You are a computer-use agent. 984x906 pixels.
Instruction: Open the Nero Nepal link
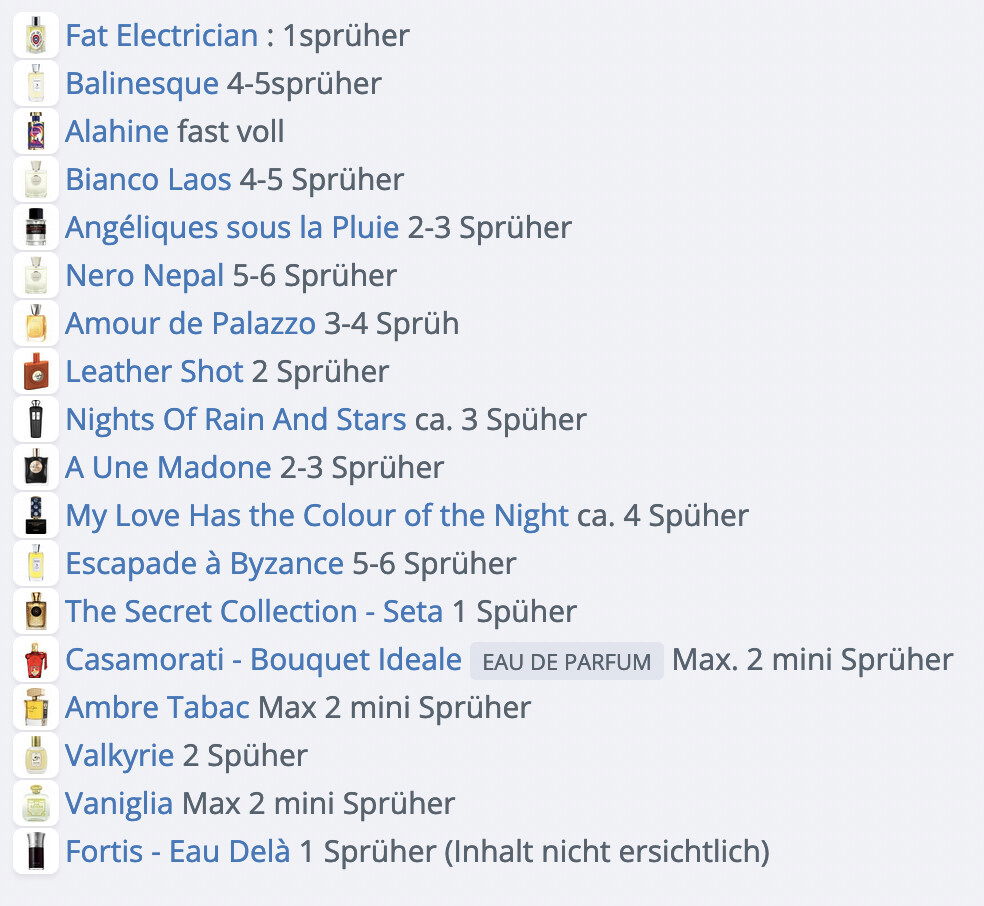tap(145, 275)
